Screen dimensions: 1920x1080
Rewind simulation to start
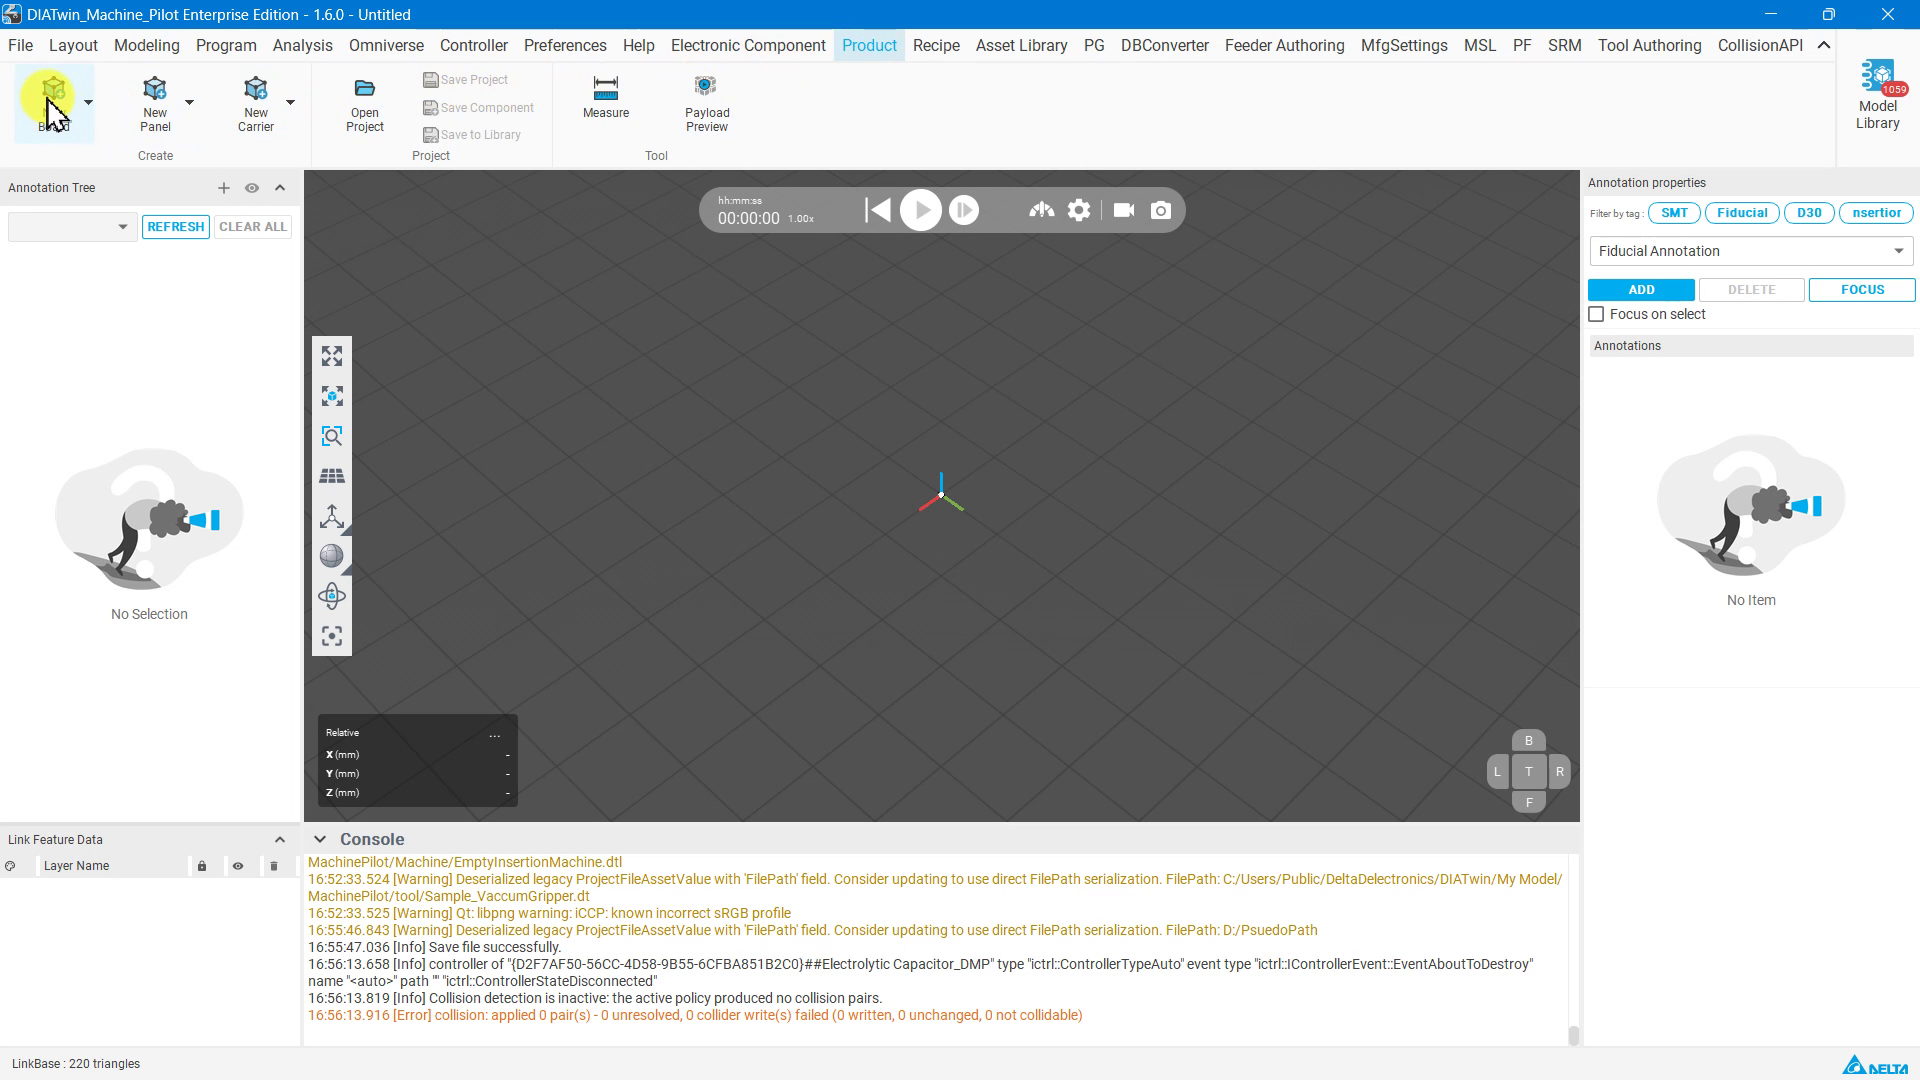pos(878,210)
